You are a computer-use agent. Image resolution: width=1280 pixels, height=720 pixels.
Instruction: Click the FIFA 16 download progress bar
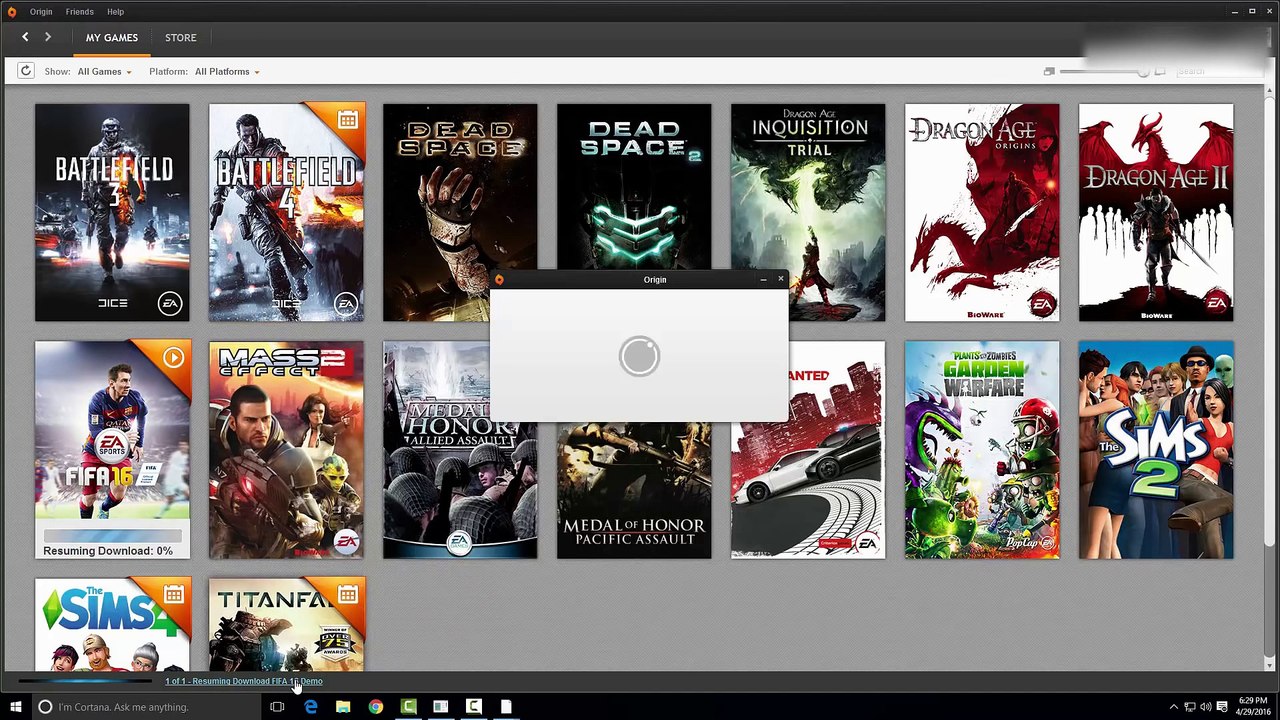click(112, 536)
